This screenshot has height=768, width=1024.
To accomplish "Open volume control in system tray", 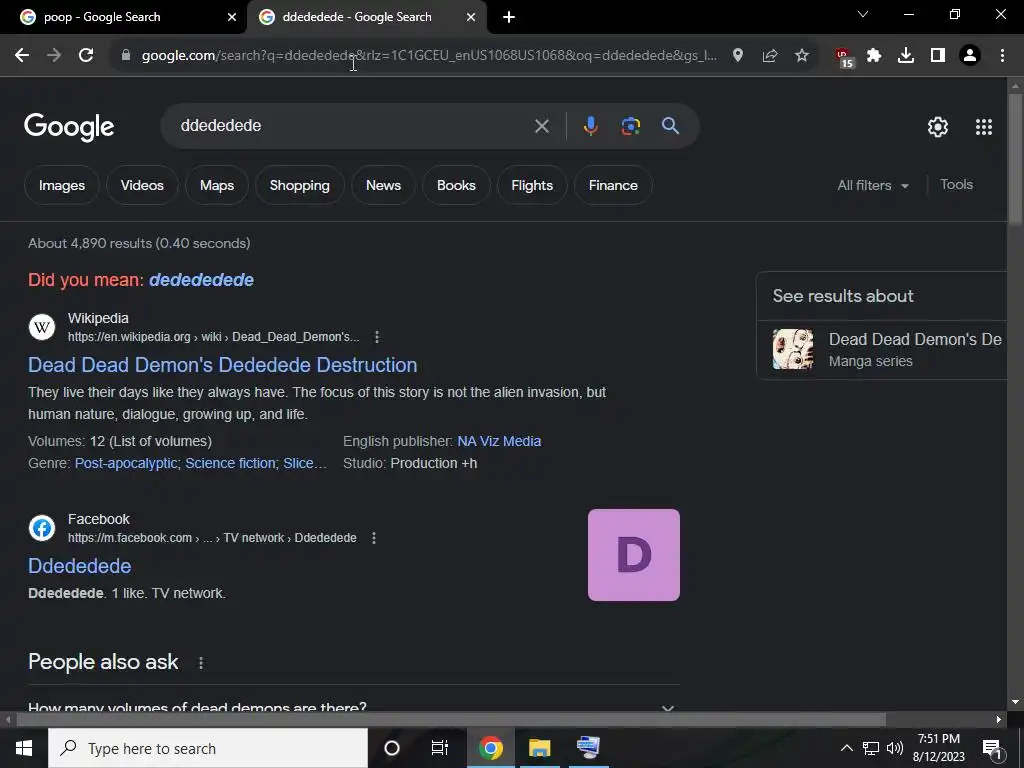I will click(x=895, y=748).
